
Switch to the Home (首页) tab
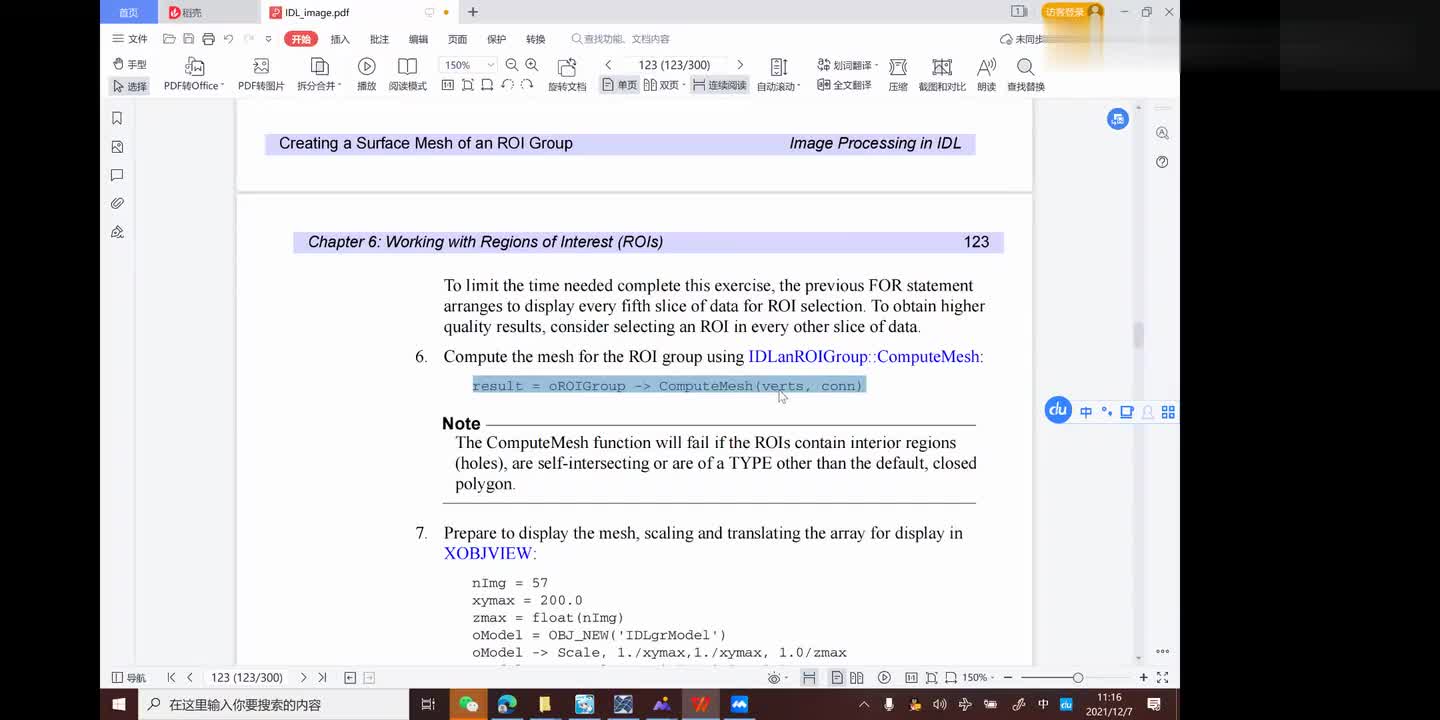pyautogui.click(x=129, y=12)
